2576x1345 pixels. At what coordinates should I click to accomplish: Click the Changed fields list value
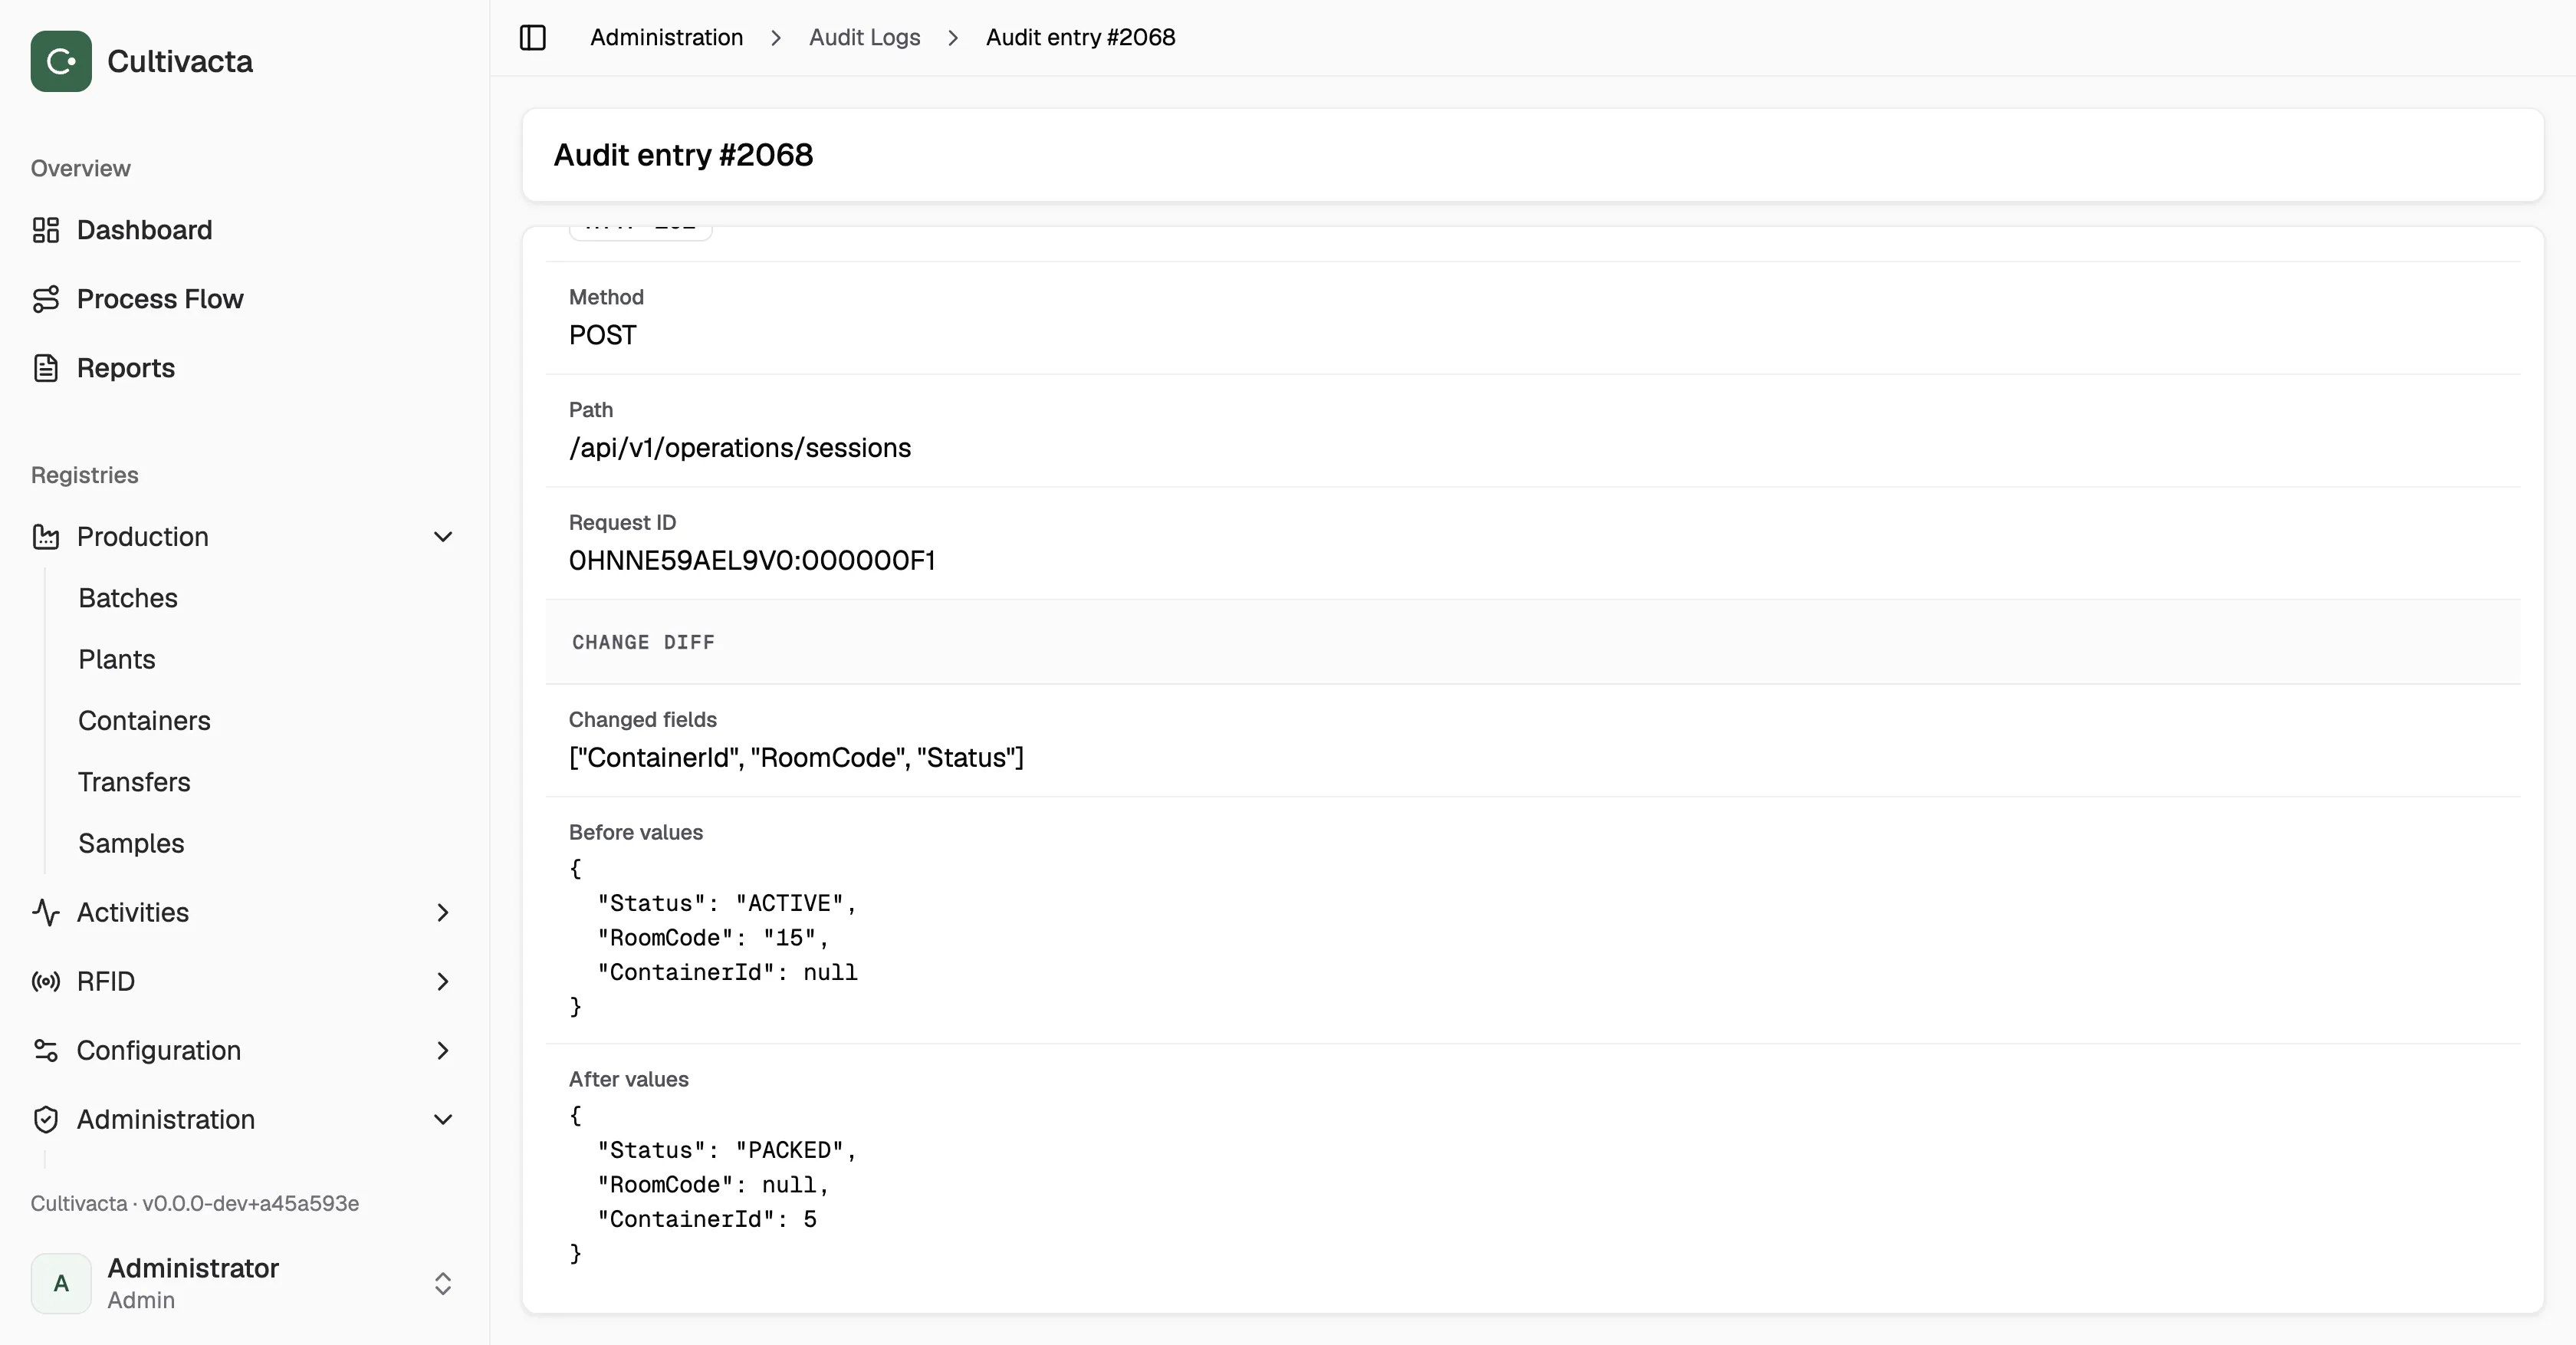coord(796,757)
